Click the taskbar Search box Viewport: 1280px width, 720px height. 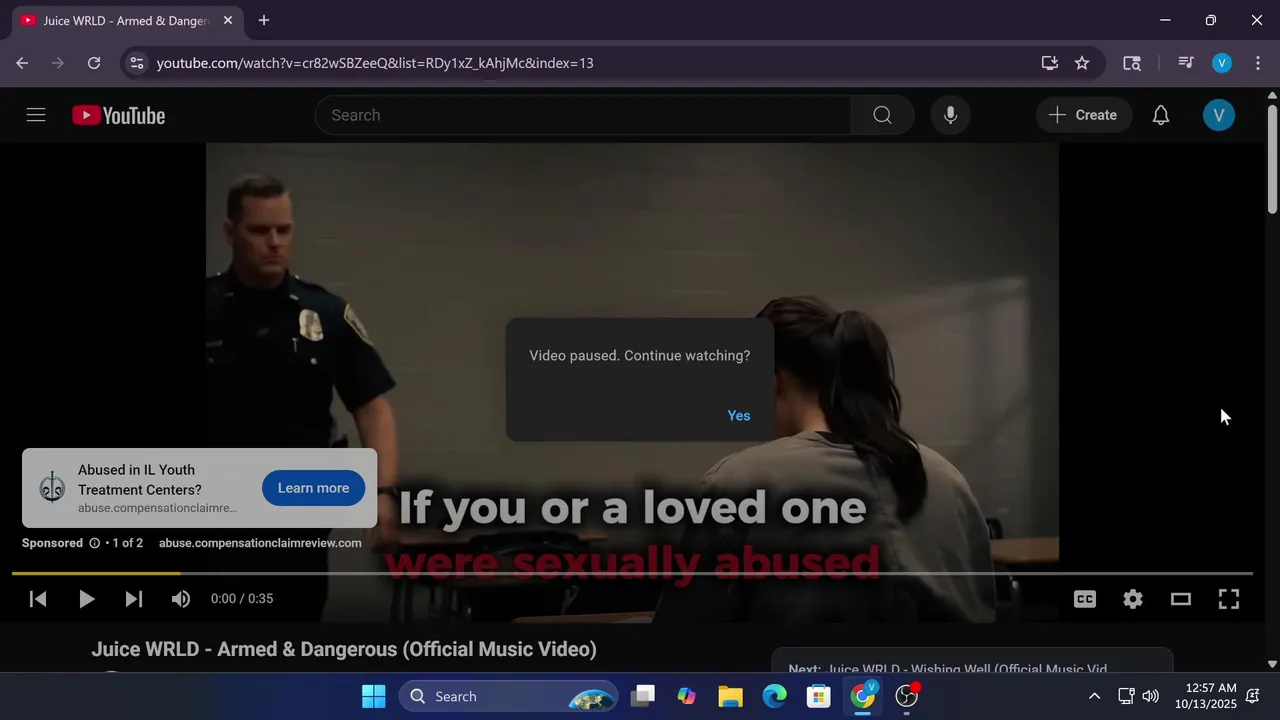(508, 696)
